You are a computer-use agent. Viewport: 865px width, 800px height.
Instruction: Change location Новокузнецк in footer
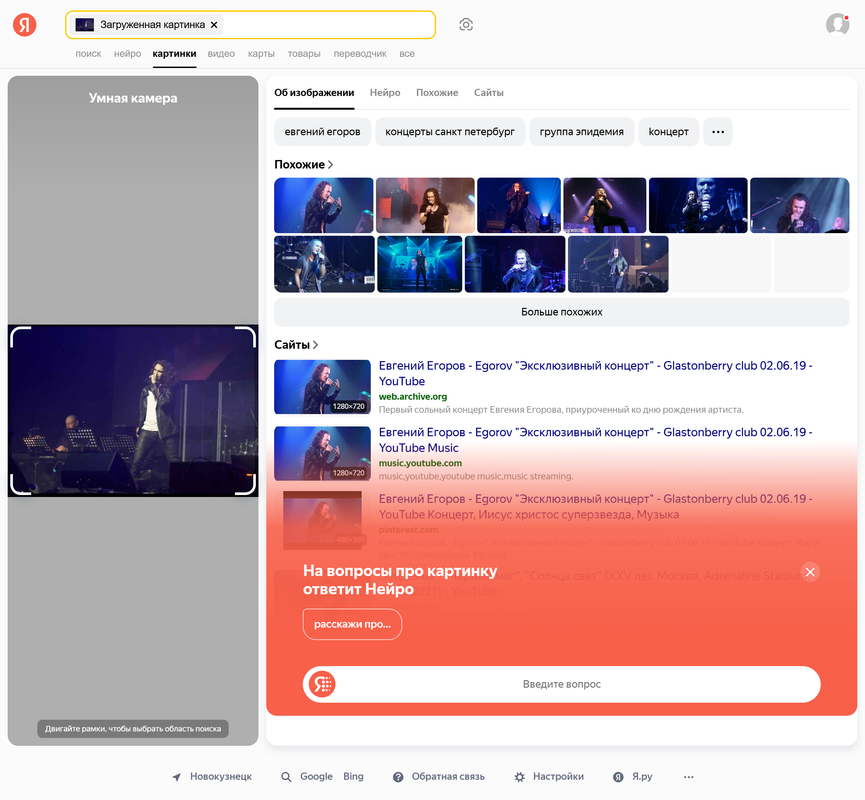point(221,777)
